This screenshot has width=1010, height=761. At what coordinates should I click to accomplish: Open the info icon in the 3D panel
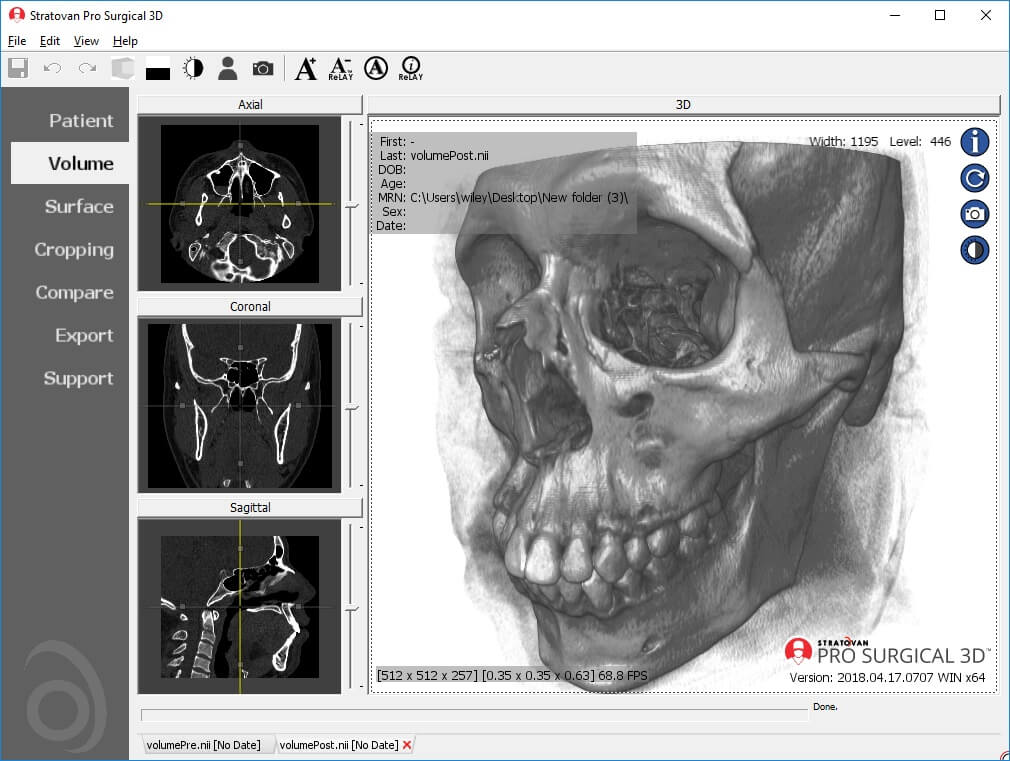(x=974, y=142)
